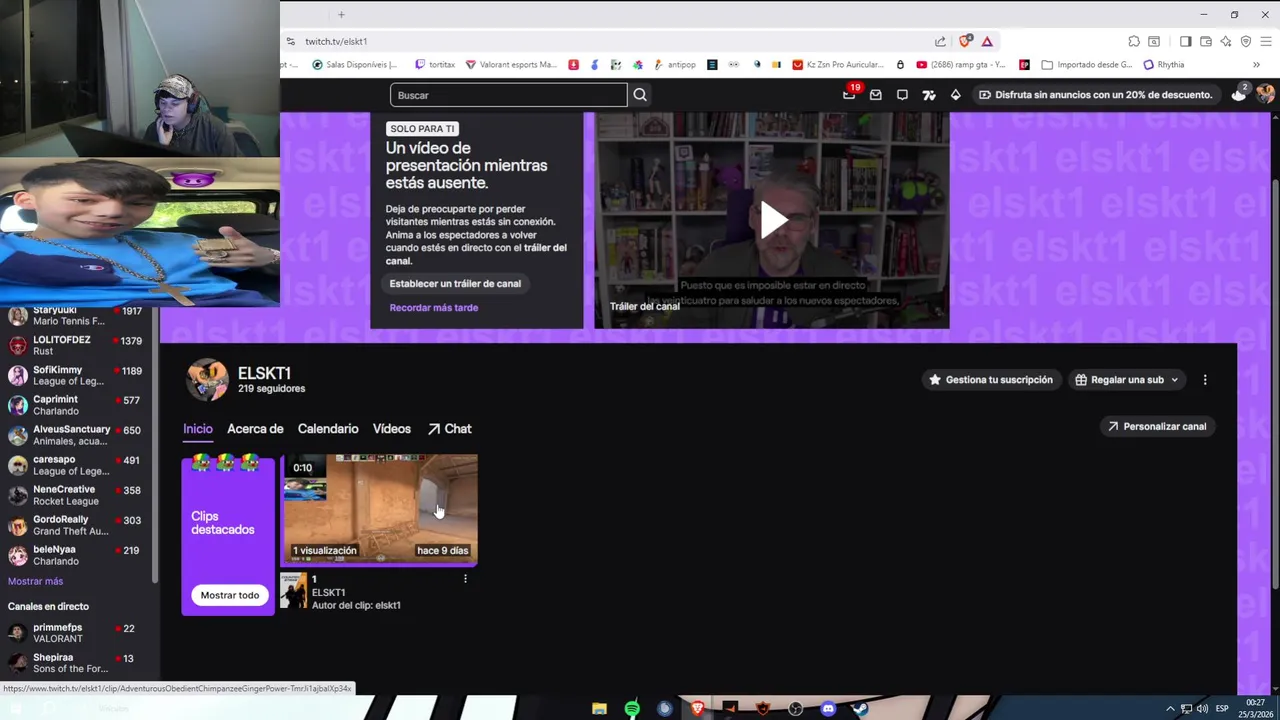Open Caprimint channel in sidebar
1280x720 pixels.
point(76,405)
